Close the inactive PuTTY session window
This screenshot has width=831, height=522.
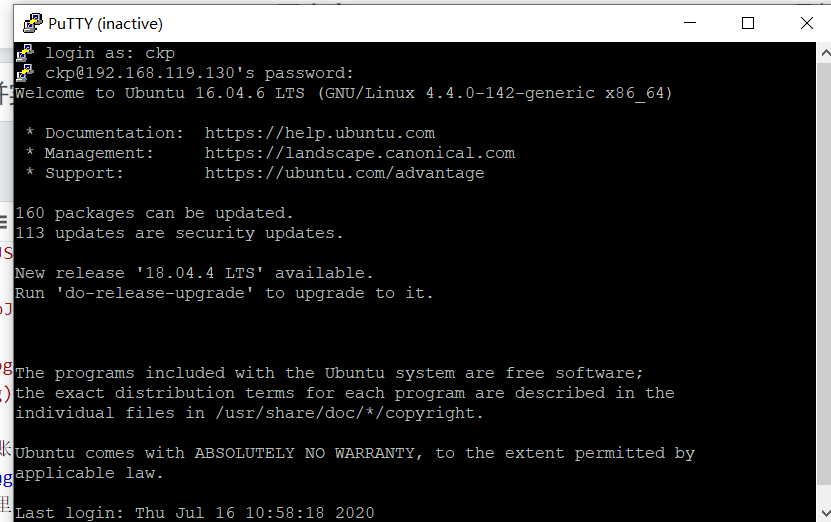[807, 23]
